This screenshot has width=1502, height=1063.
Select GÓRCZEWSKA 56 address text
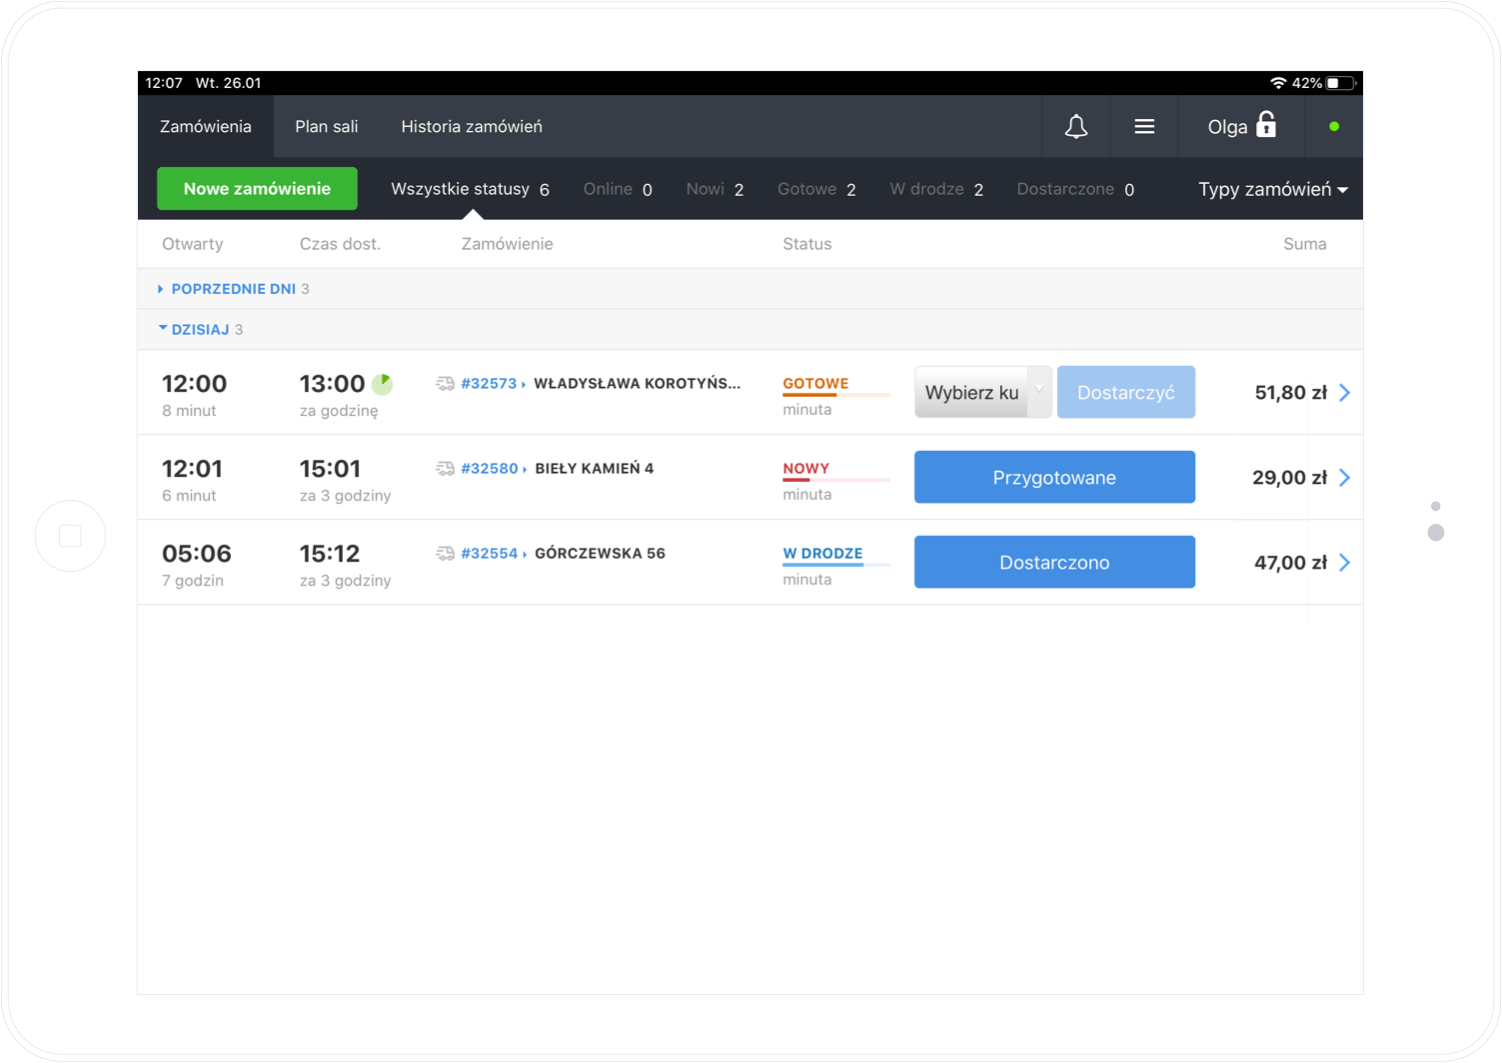point(600,554)
